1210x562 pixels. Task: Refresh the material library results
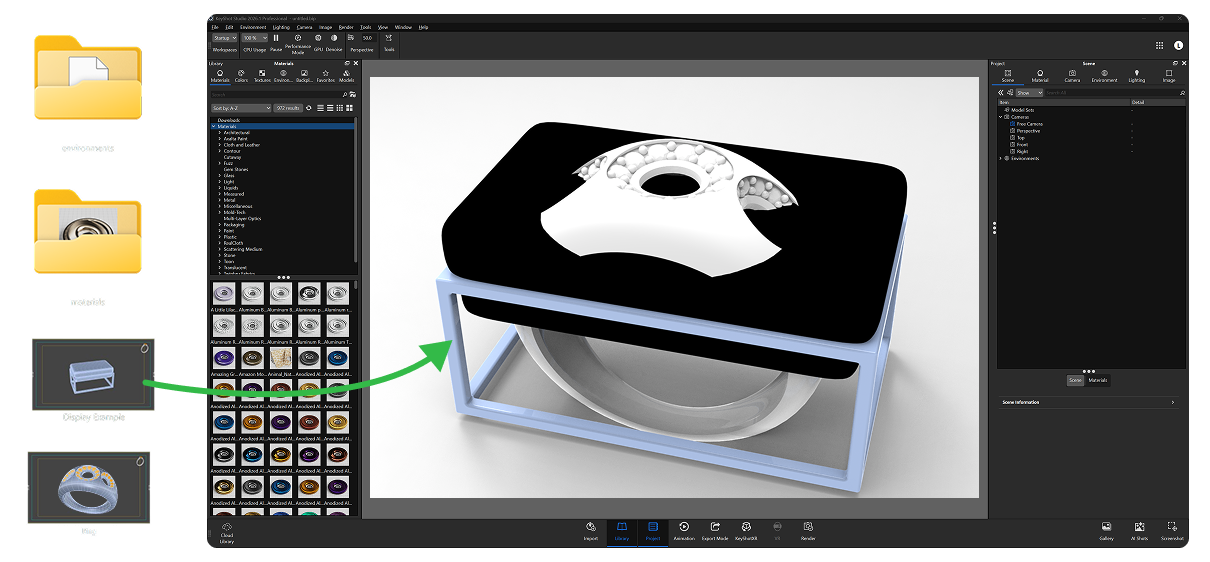pyautogui.click(x=309, y=107)
